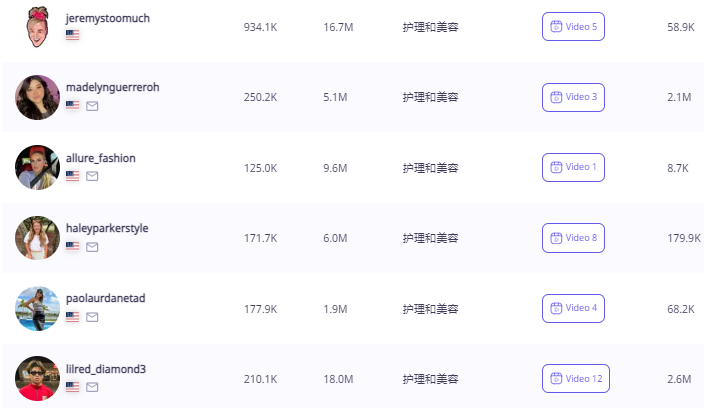Click the email icon under allure_fashion
Viewport: 704px width, 408px height.
pyautogui.click(x=92, y=176)
